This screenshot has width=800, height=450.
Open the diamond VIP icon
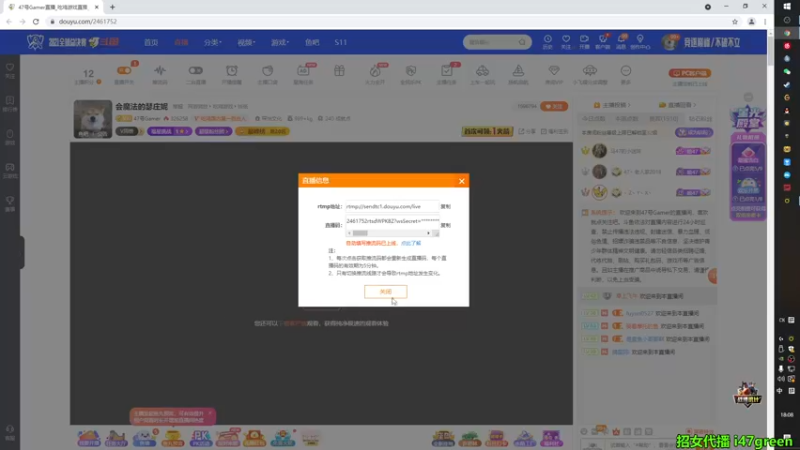pos(554,71)
